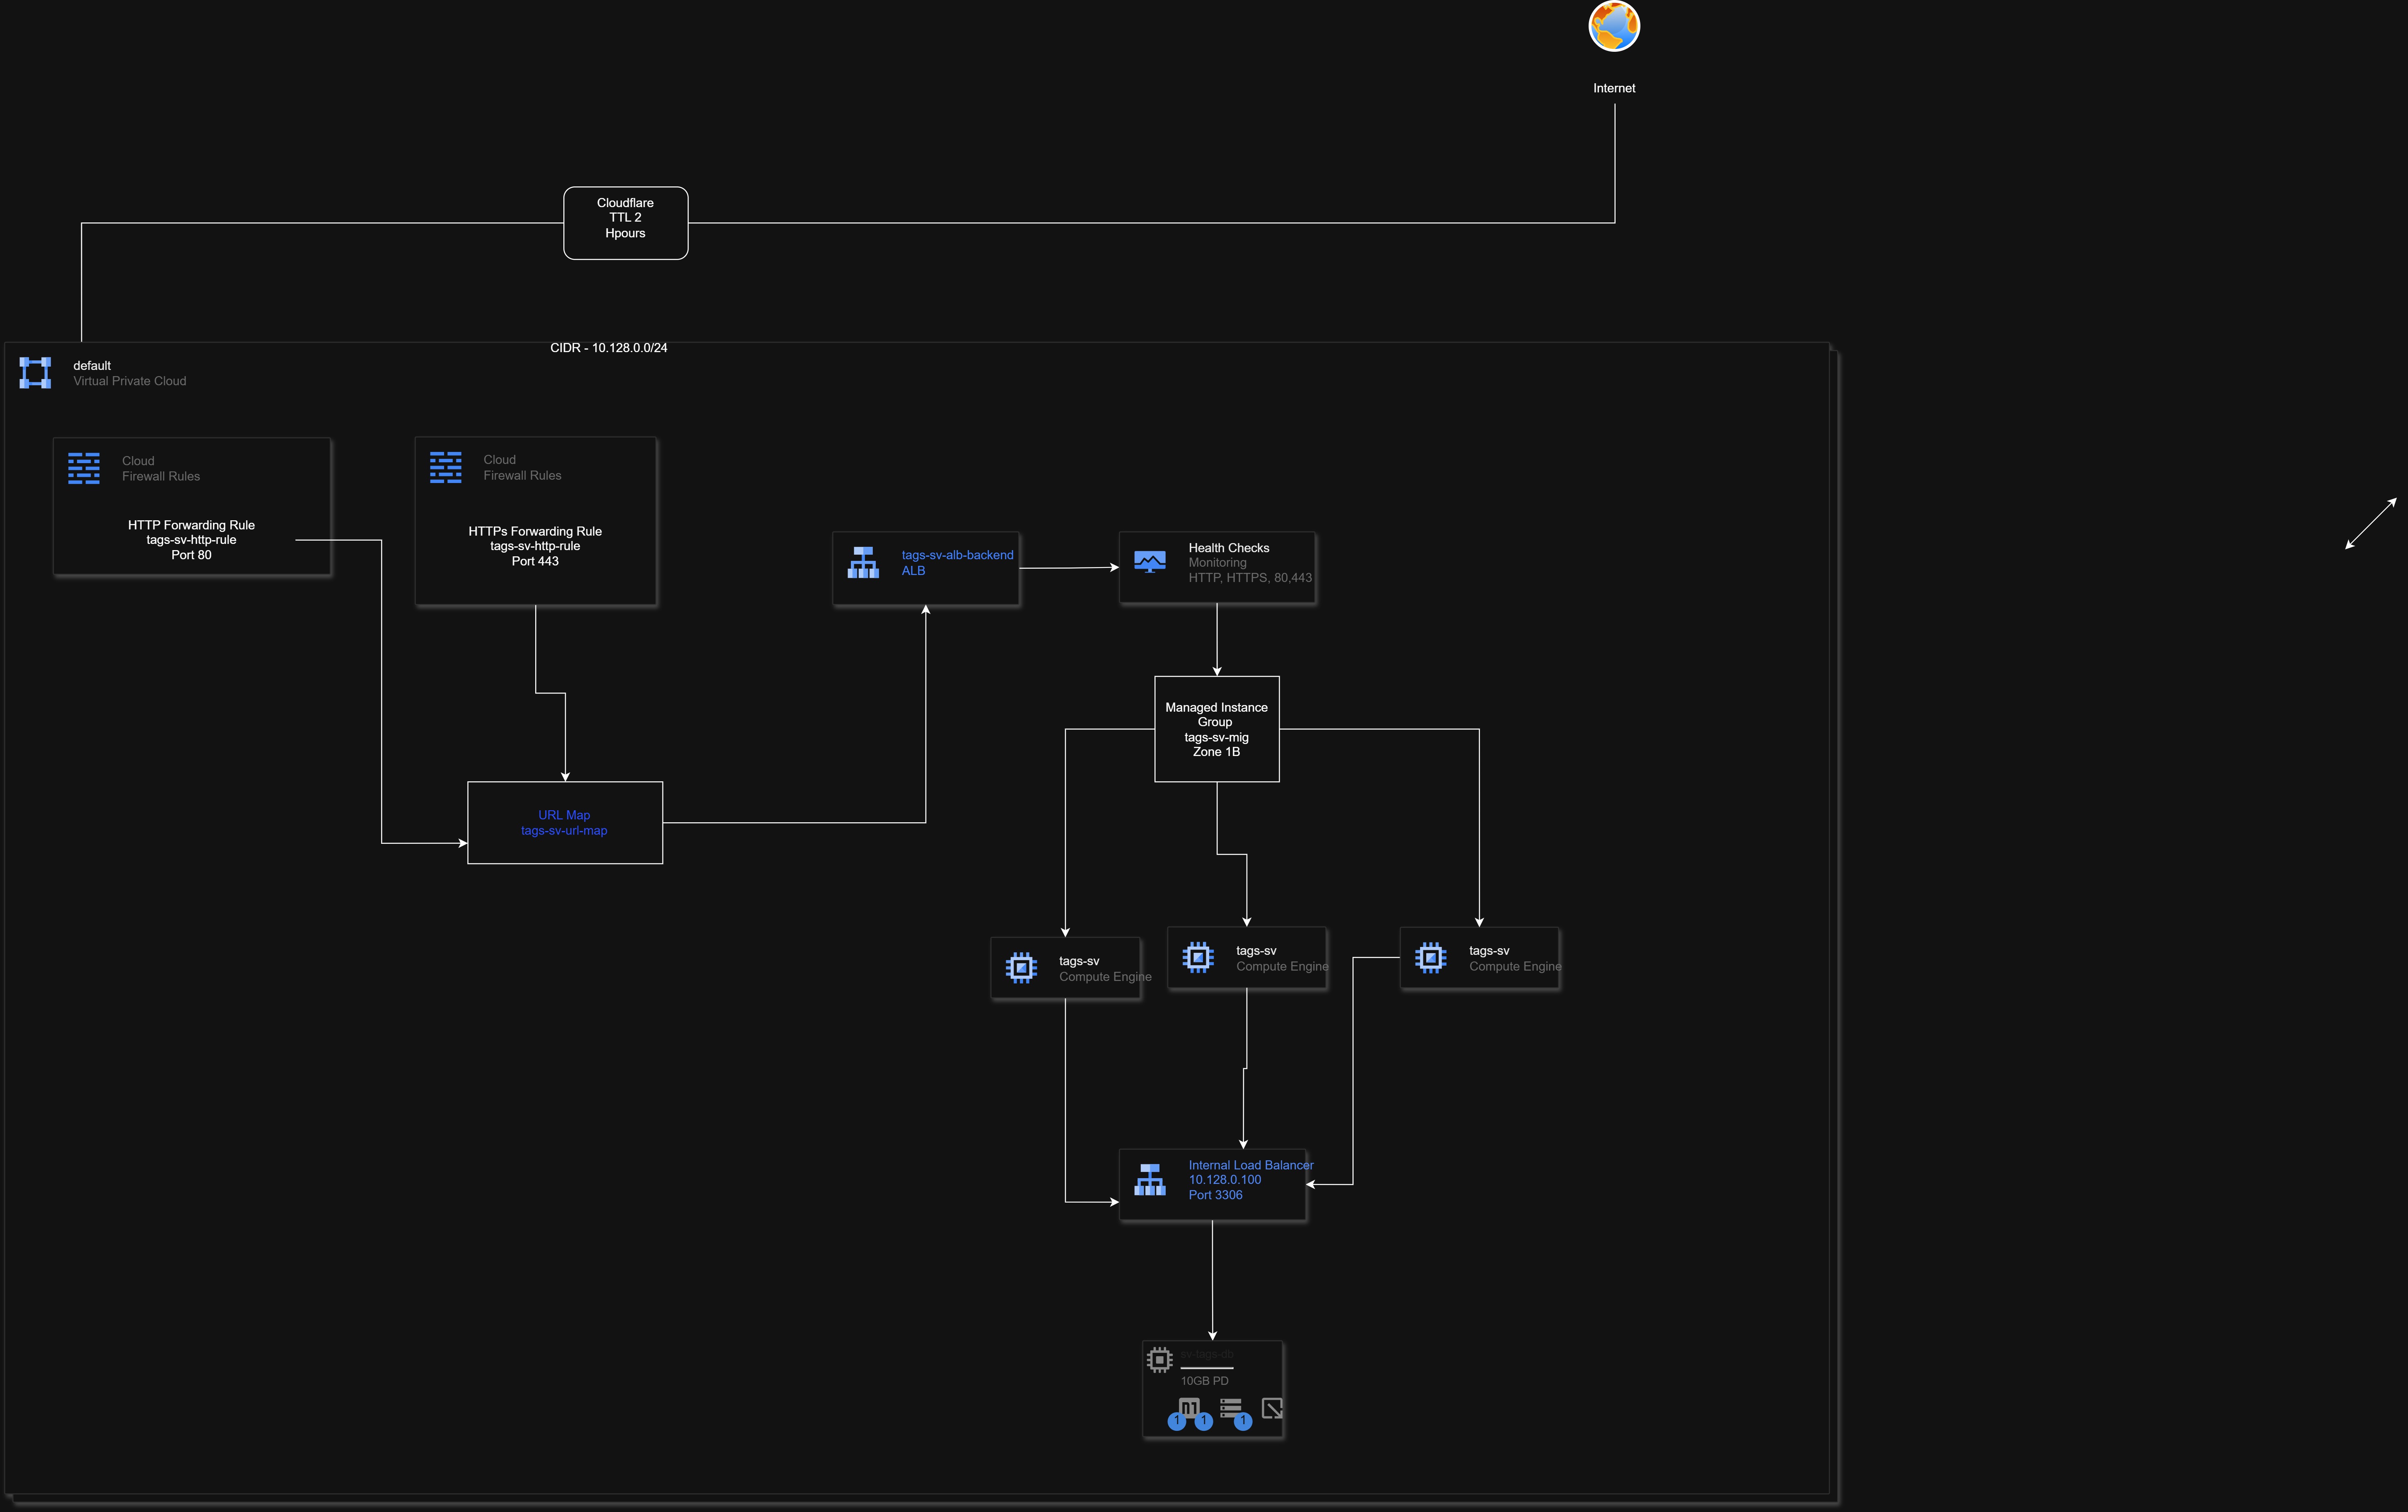Click the external link icon in sv-tags-db

pyautogui.click(x=1272, y=1408)
